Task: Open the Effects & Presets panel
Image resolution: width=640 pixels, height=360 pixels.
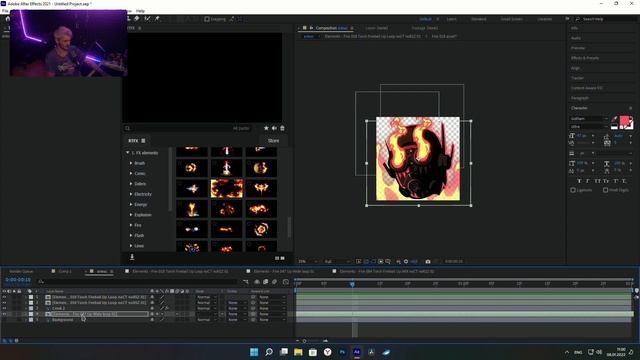Action: click(x=585, y=58)
